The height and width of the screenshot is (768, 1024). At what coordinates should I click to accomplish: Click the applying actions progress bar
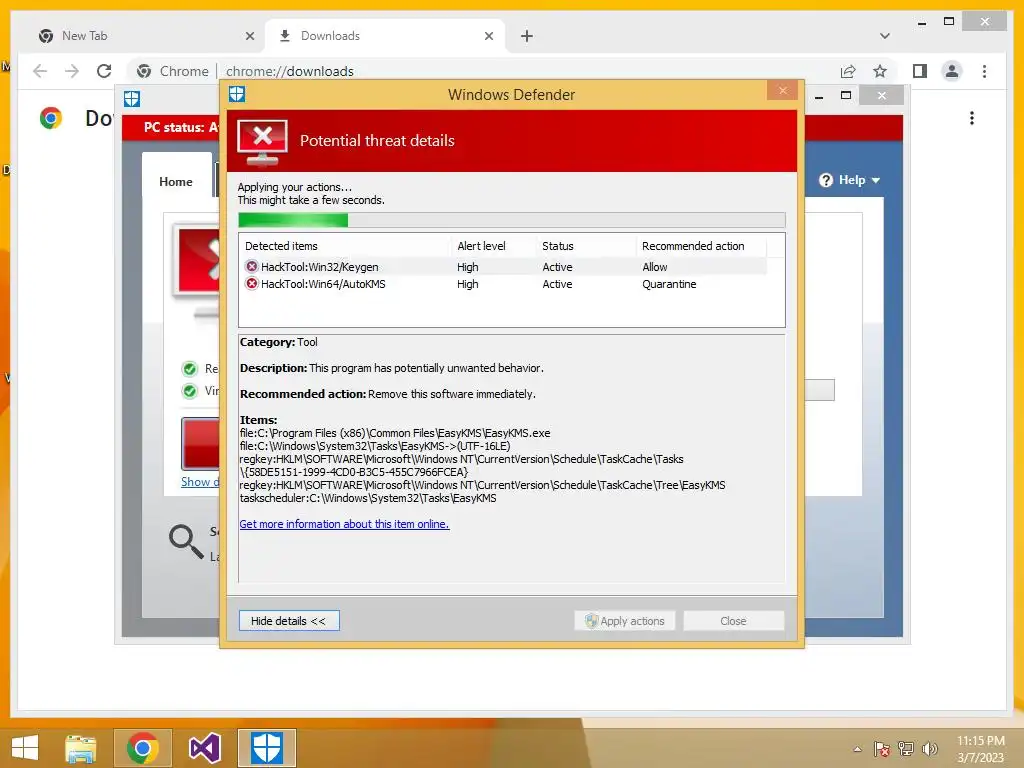coord(511,219)
